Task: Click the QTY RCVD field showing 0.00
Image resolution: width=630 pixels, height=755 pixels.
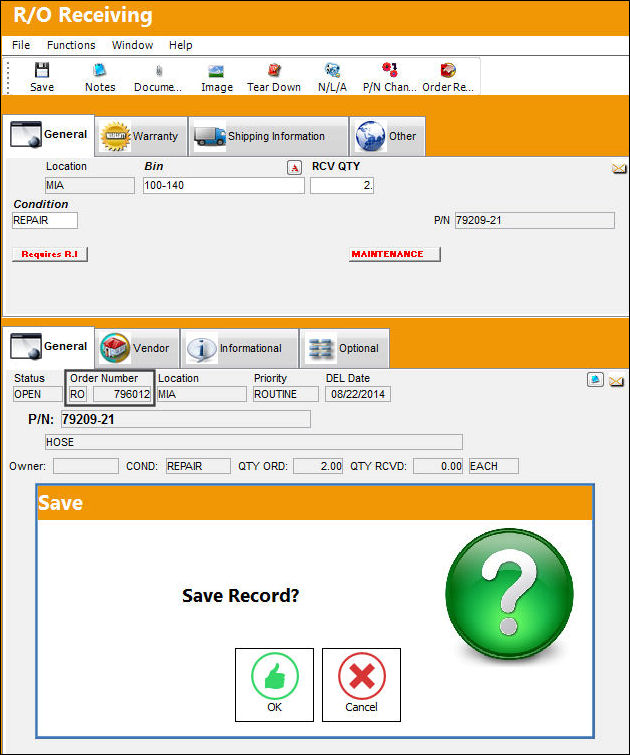Action: [438, 466]
